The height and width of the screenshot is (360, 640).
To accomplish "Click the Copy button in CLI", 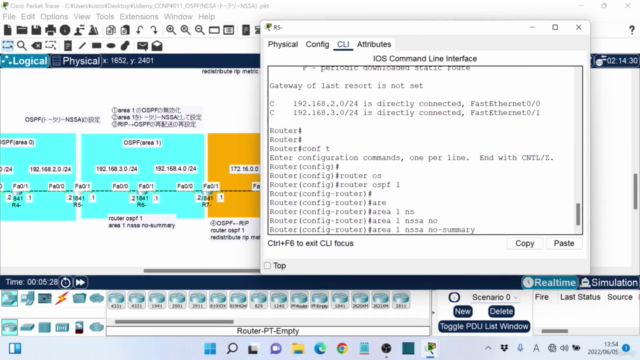I will (524, 243).
